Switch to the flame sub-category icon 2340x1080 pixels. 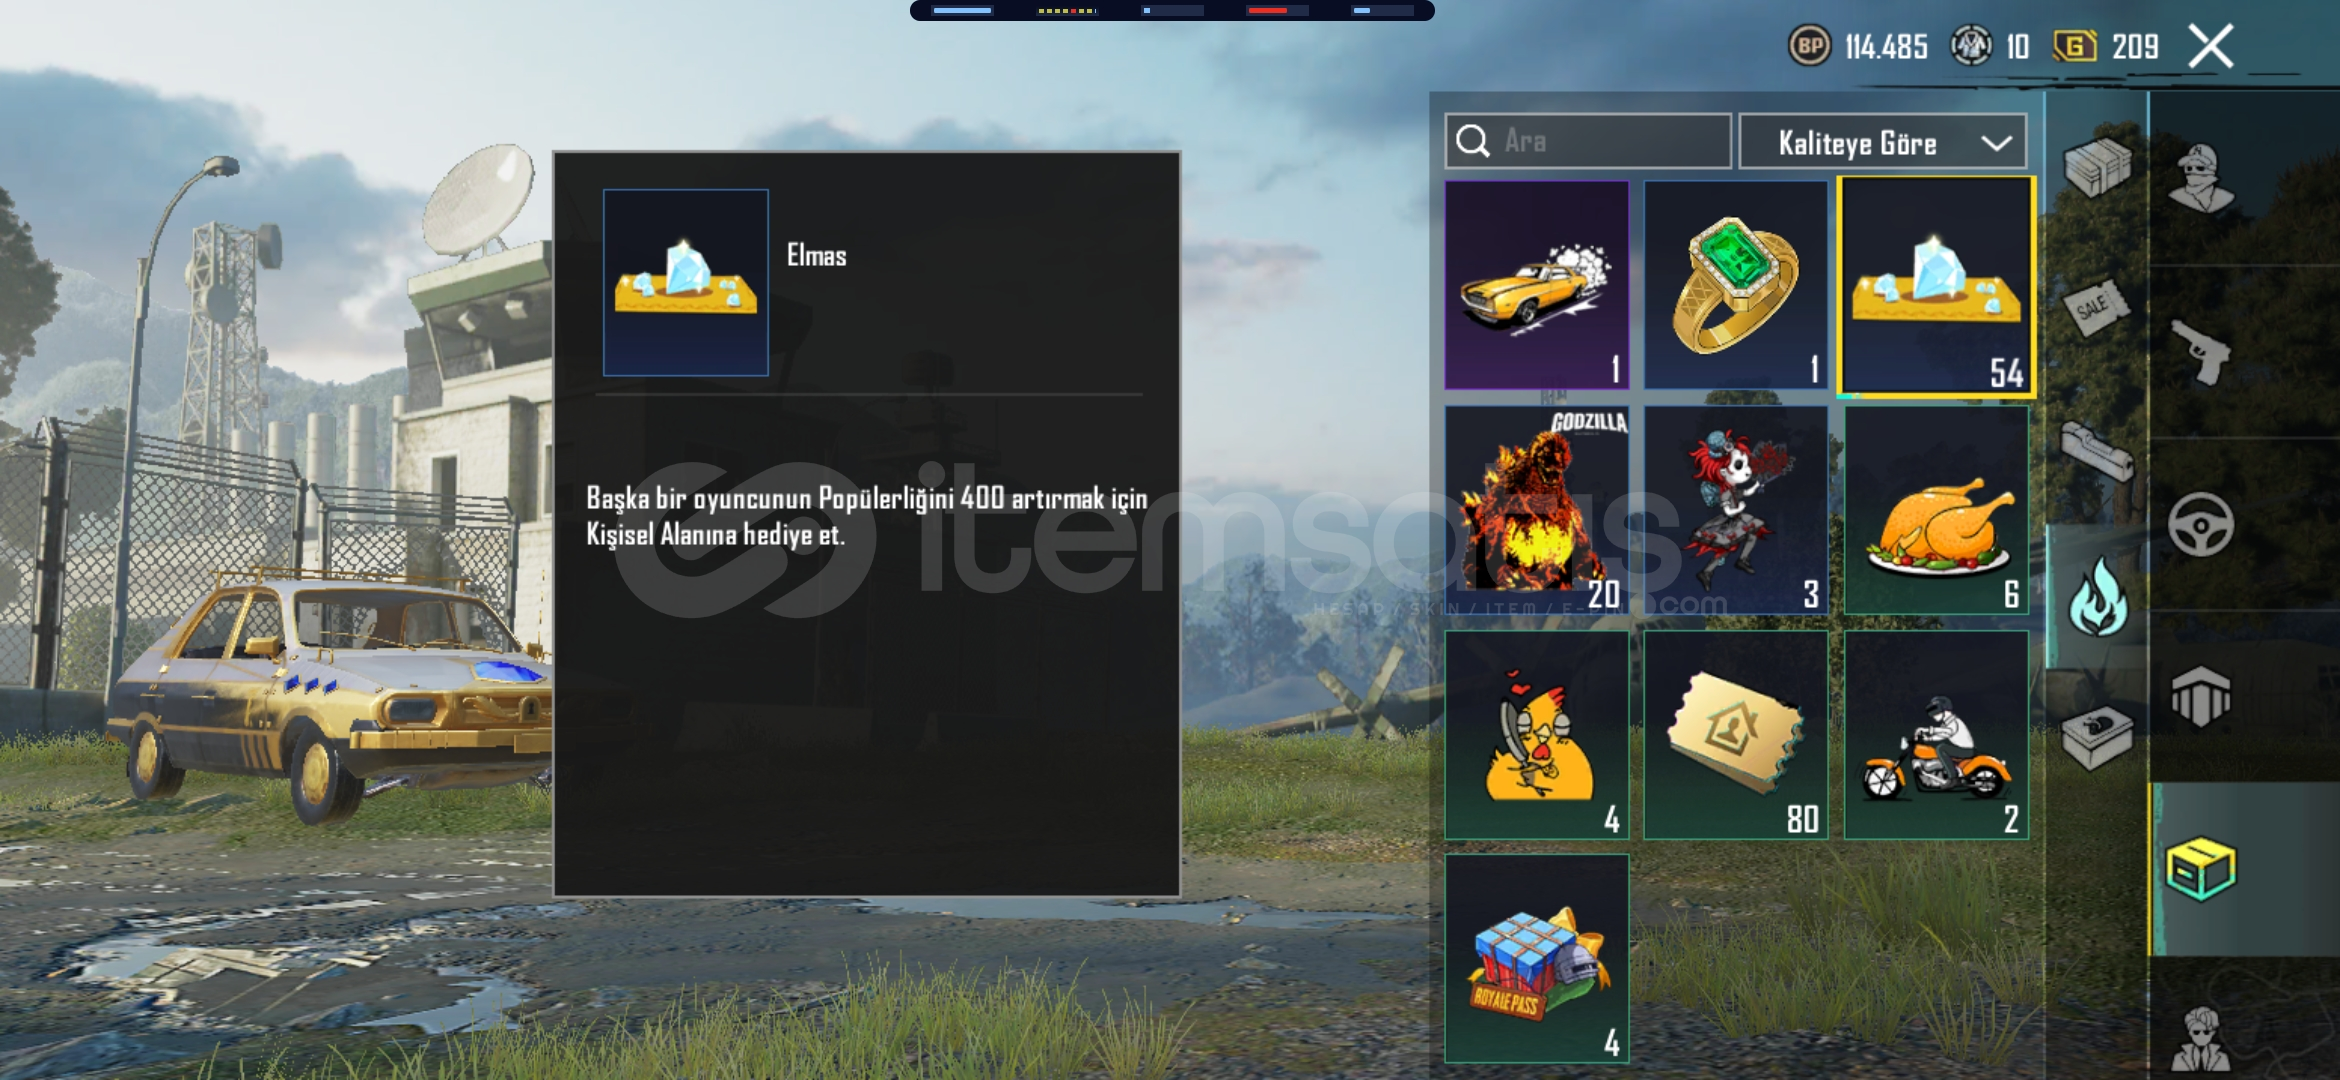2098,597
